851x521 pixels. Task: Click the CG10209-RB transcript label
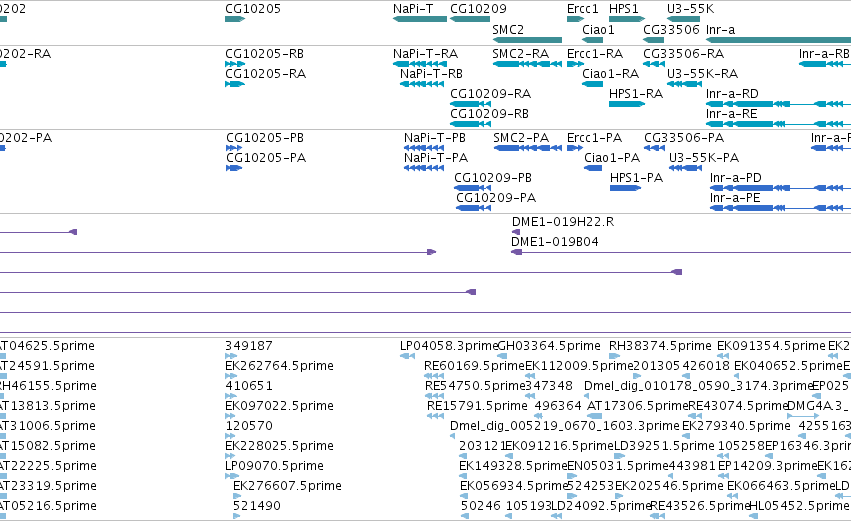click(x=490, y=114)
